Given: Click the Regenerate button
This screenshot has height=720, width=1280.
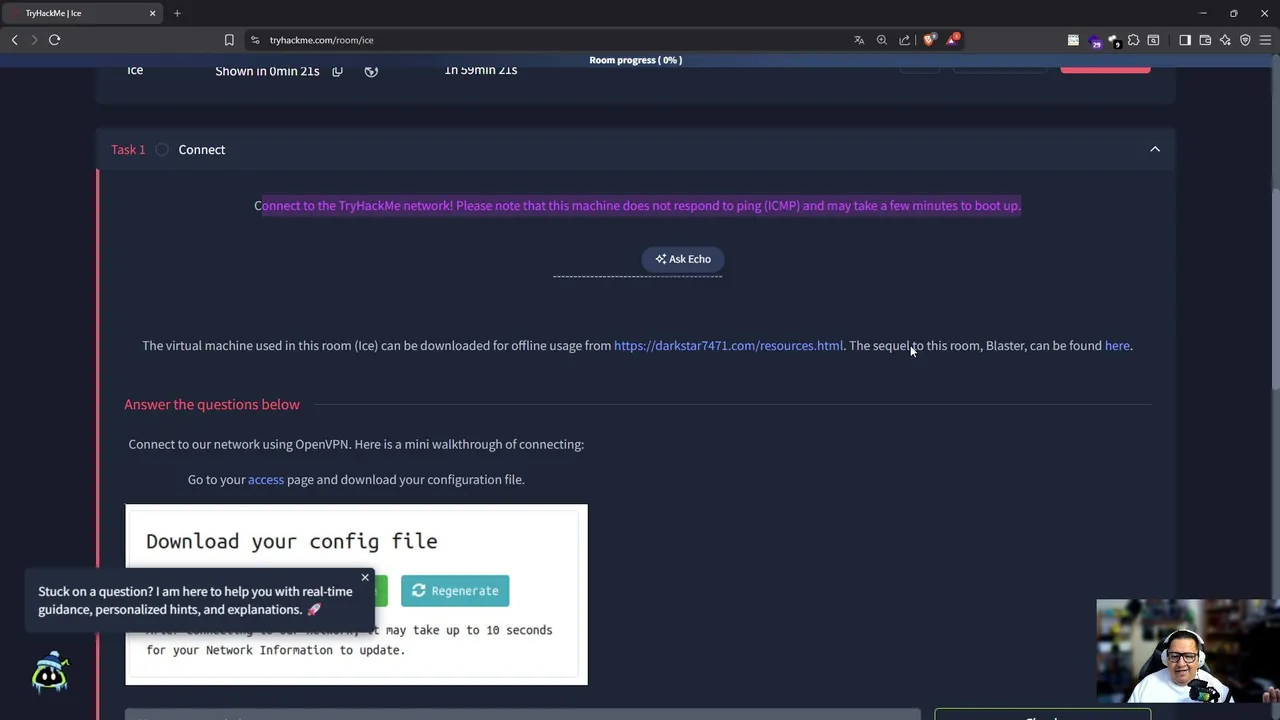Looking at the screenshot, I should [455, 591].
